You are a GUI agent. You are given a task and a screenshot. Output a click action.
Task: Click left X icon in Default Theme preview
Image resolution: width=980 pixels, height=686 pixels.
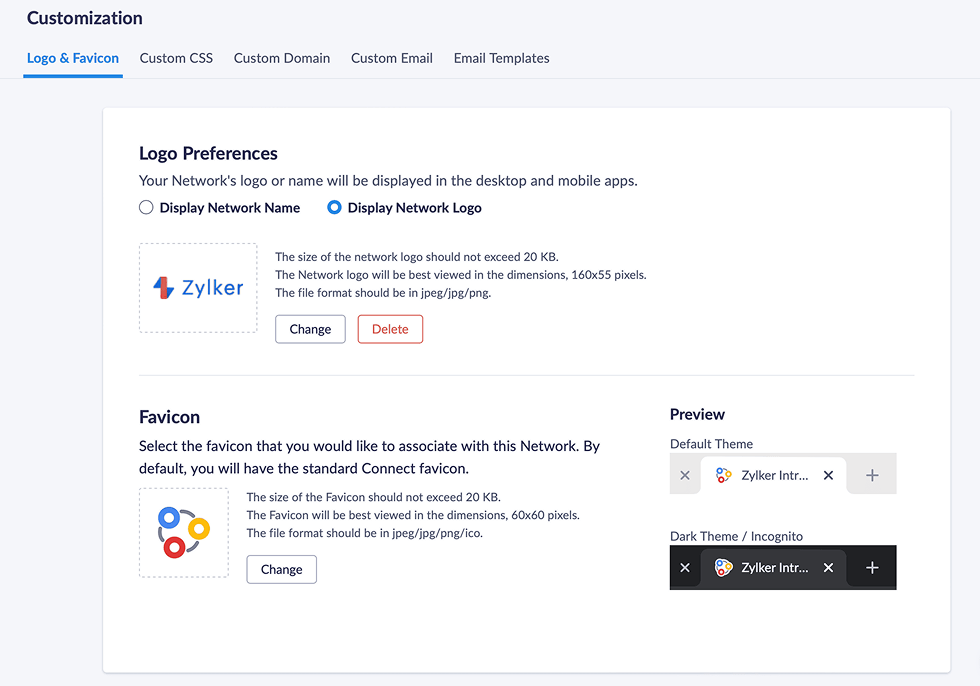point(685,476)
